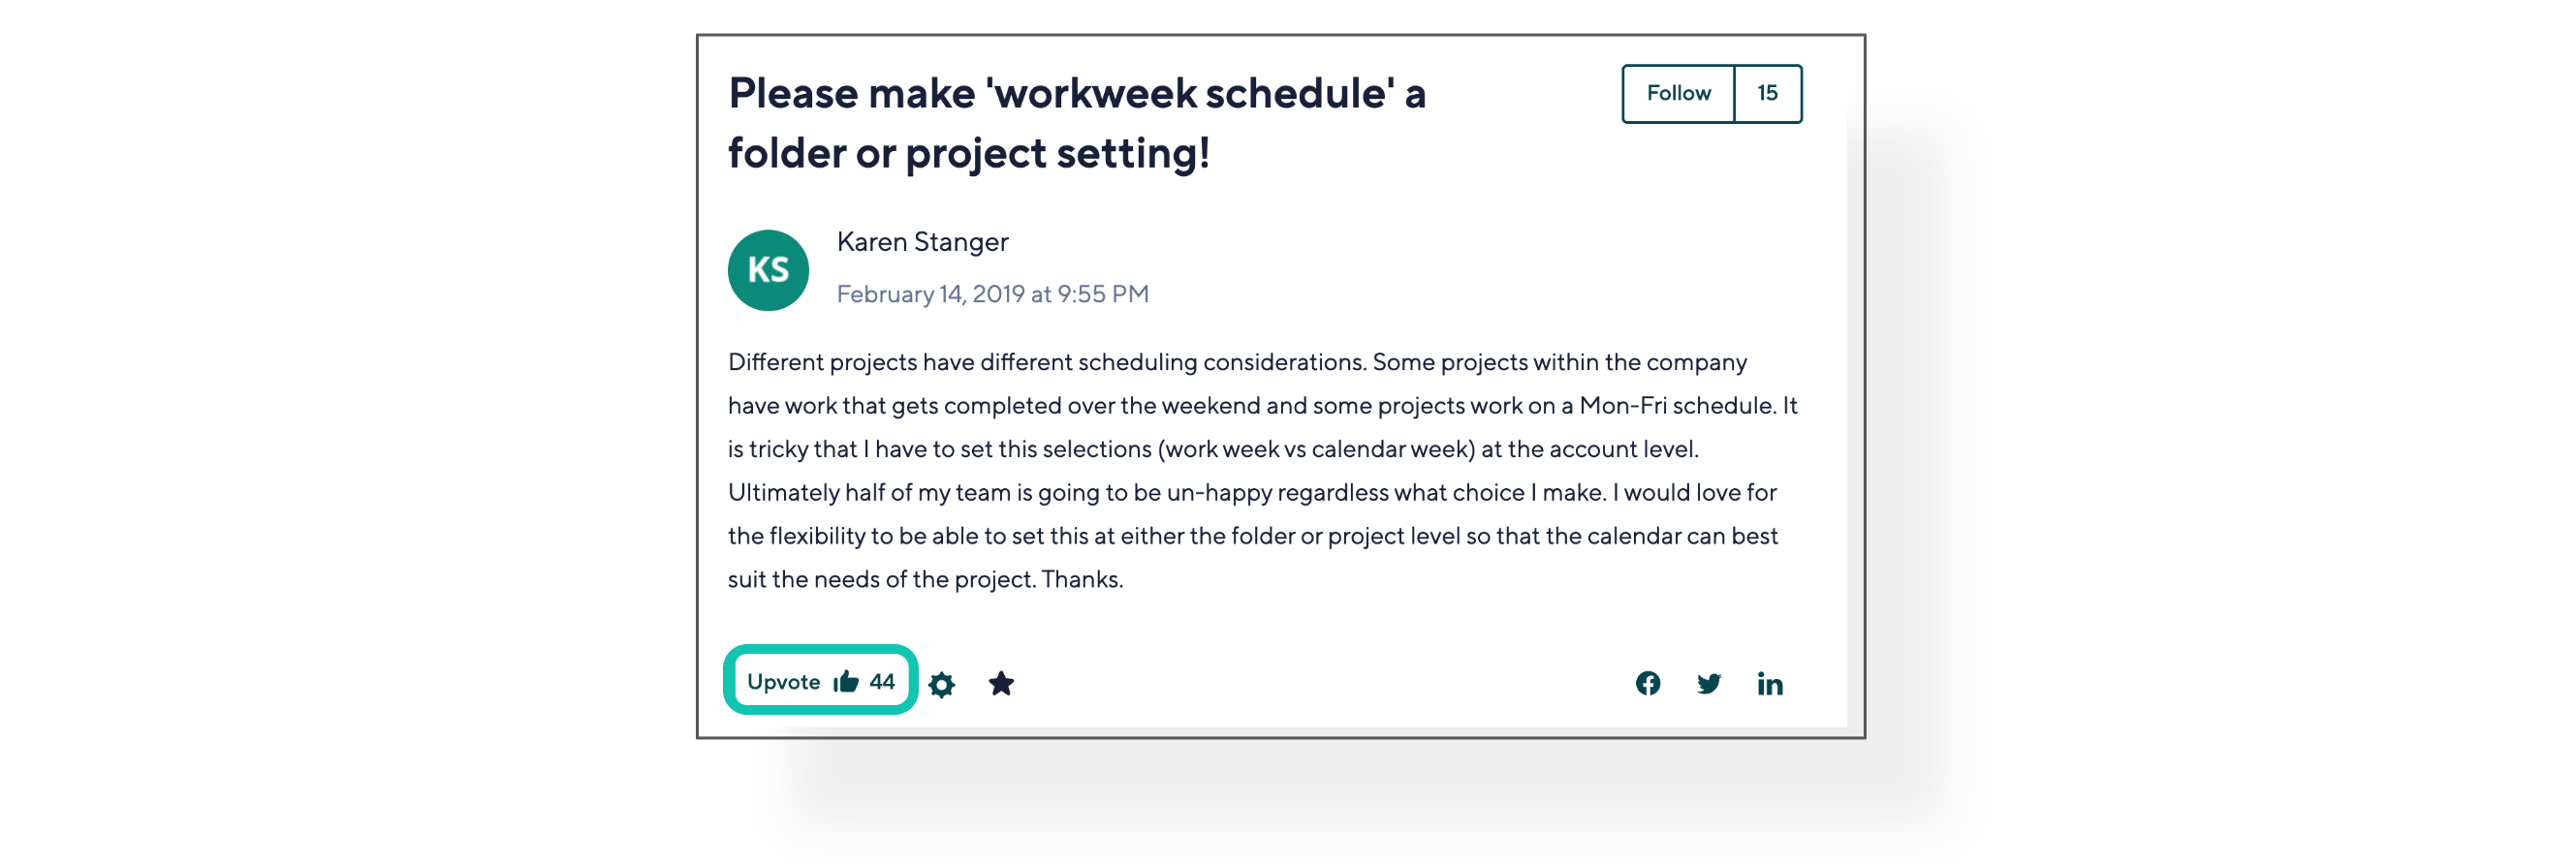Click the KS avatar circle
Image resolution: width=2576 pixels, height=864 pixels.
(768, 270)
